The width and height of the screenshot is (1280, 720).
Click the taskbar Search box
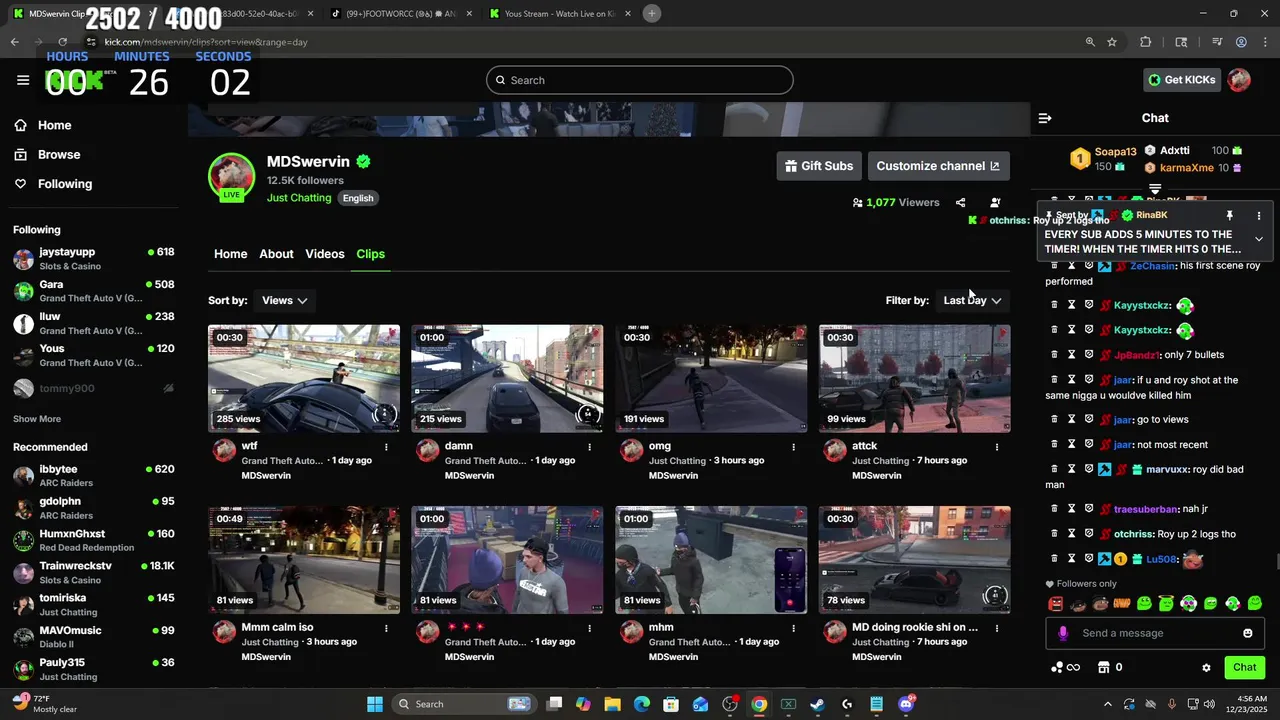tap(464, 704)
